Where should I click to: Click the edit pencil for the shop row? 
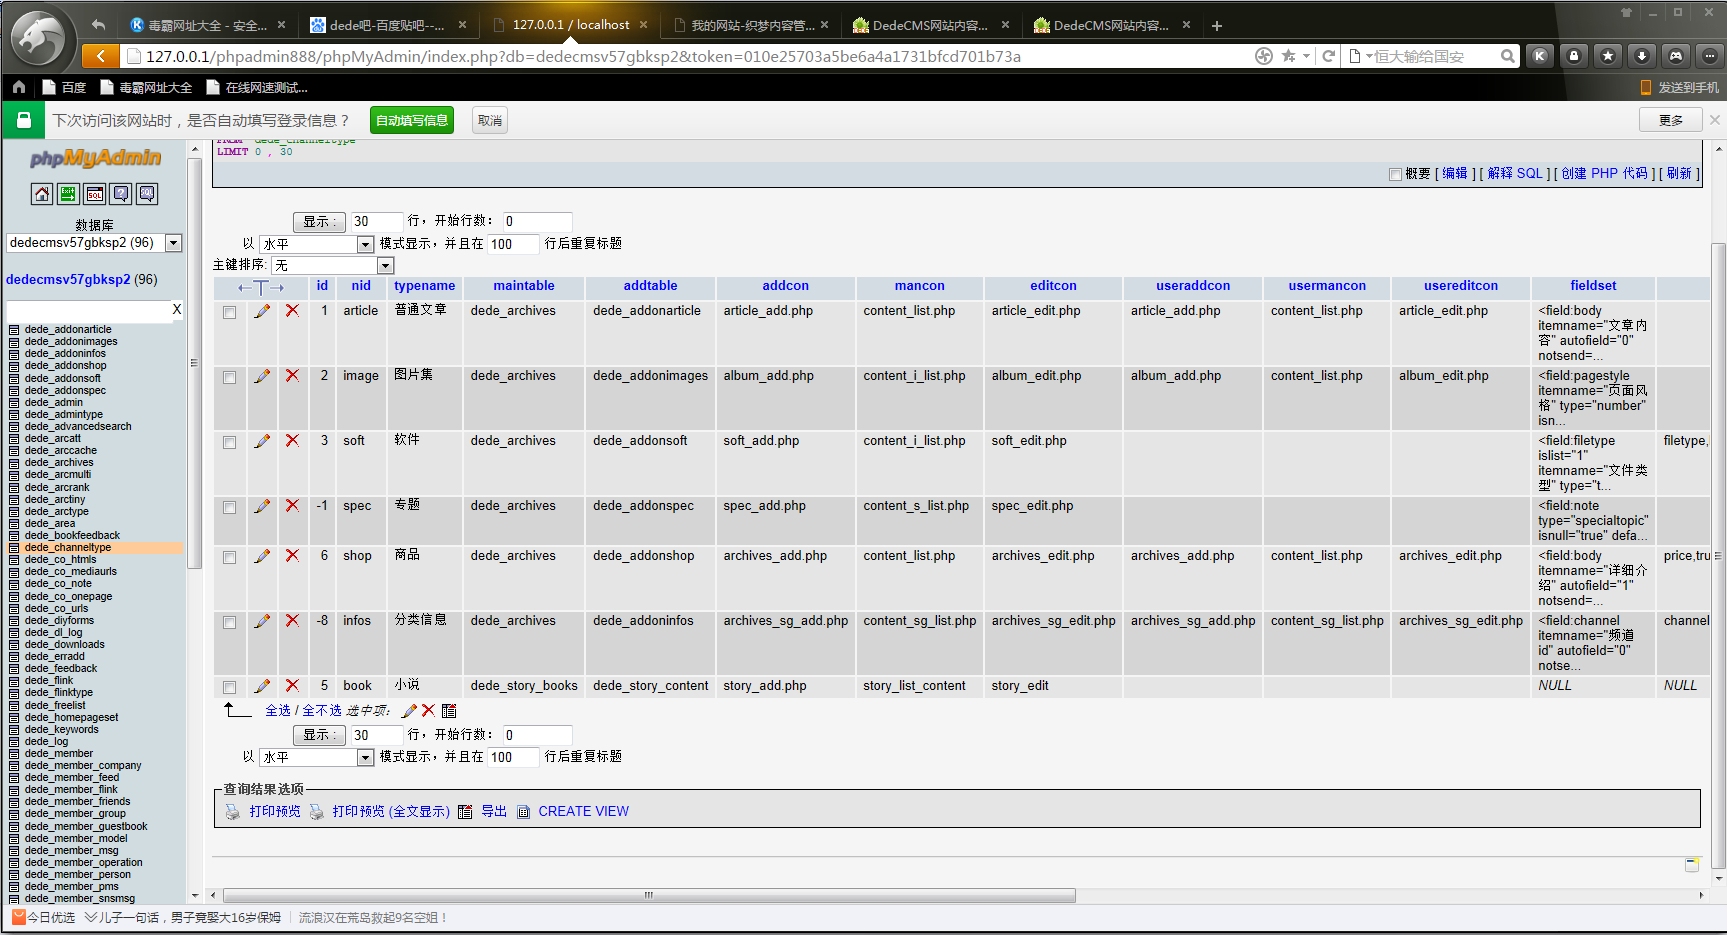262,556
